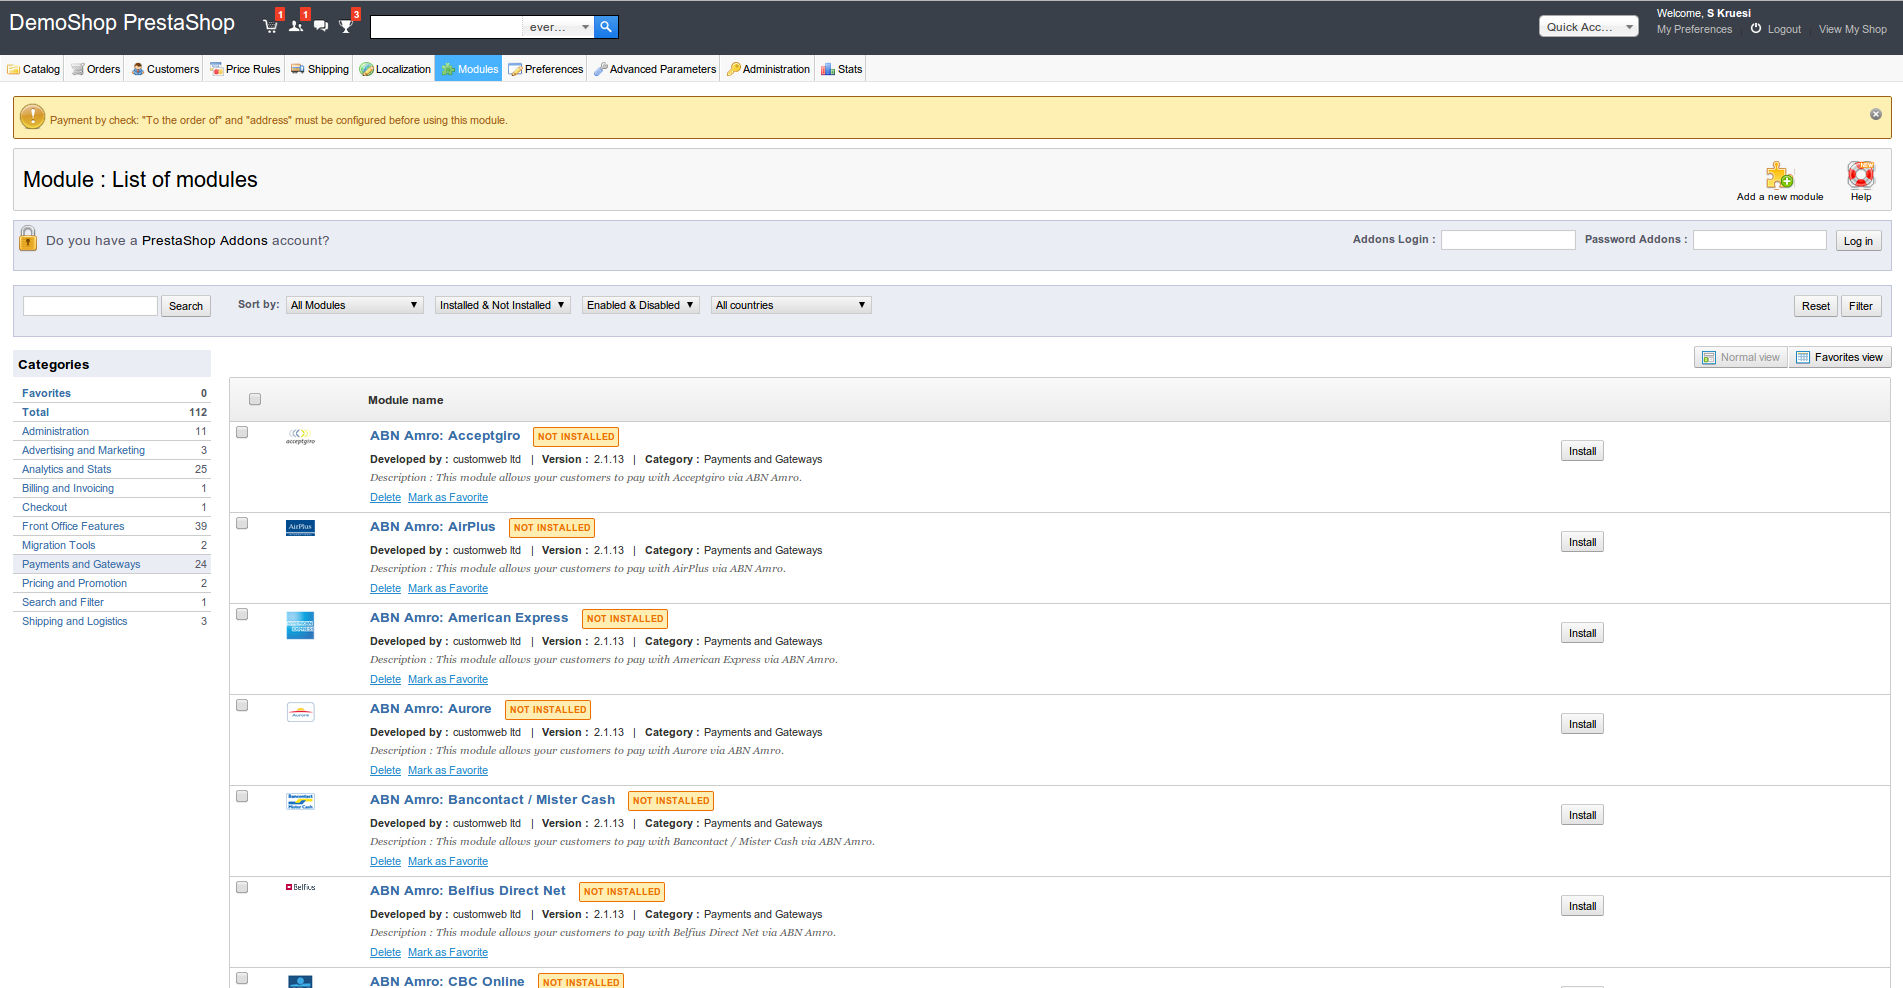Open the Catalog menu
This screenshot has width=1903, height=988.
(34, 69)
